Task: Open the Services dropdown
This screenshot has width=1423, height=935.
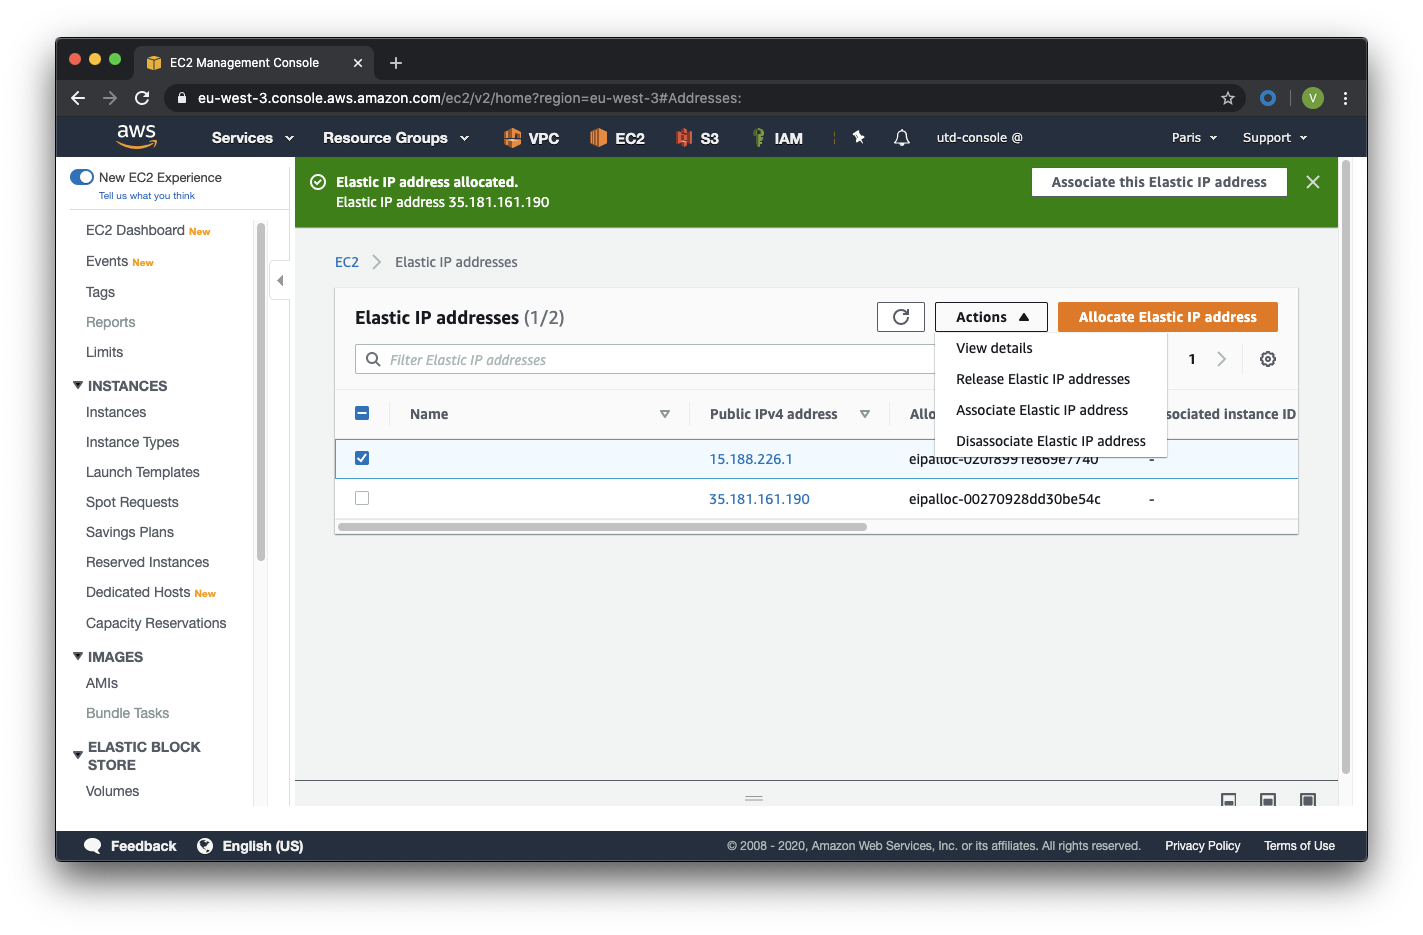Action: (x=253, y=138)
